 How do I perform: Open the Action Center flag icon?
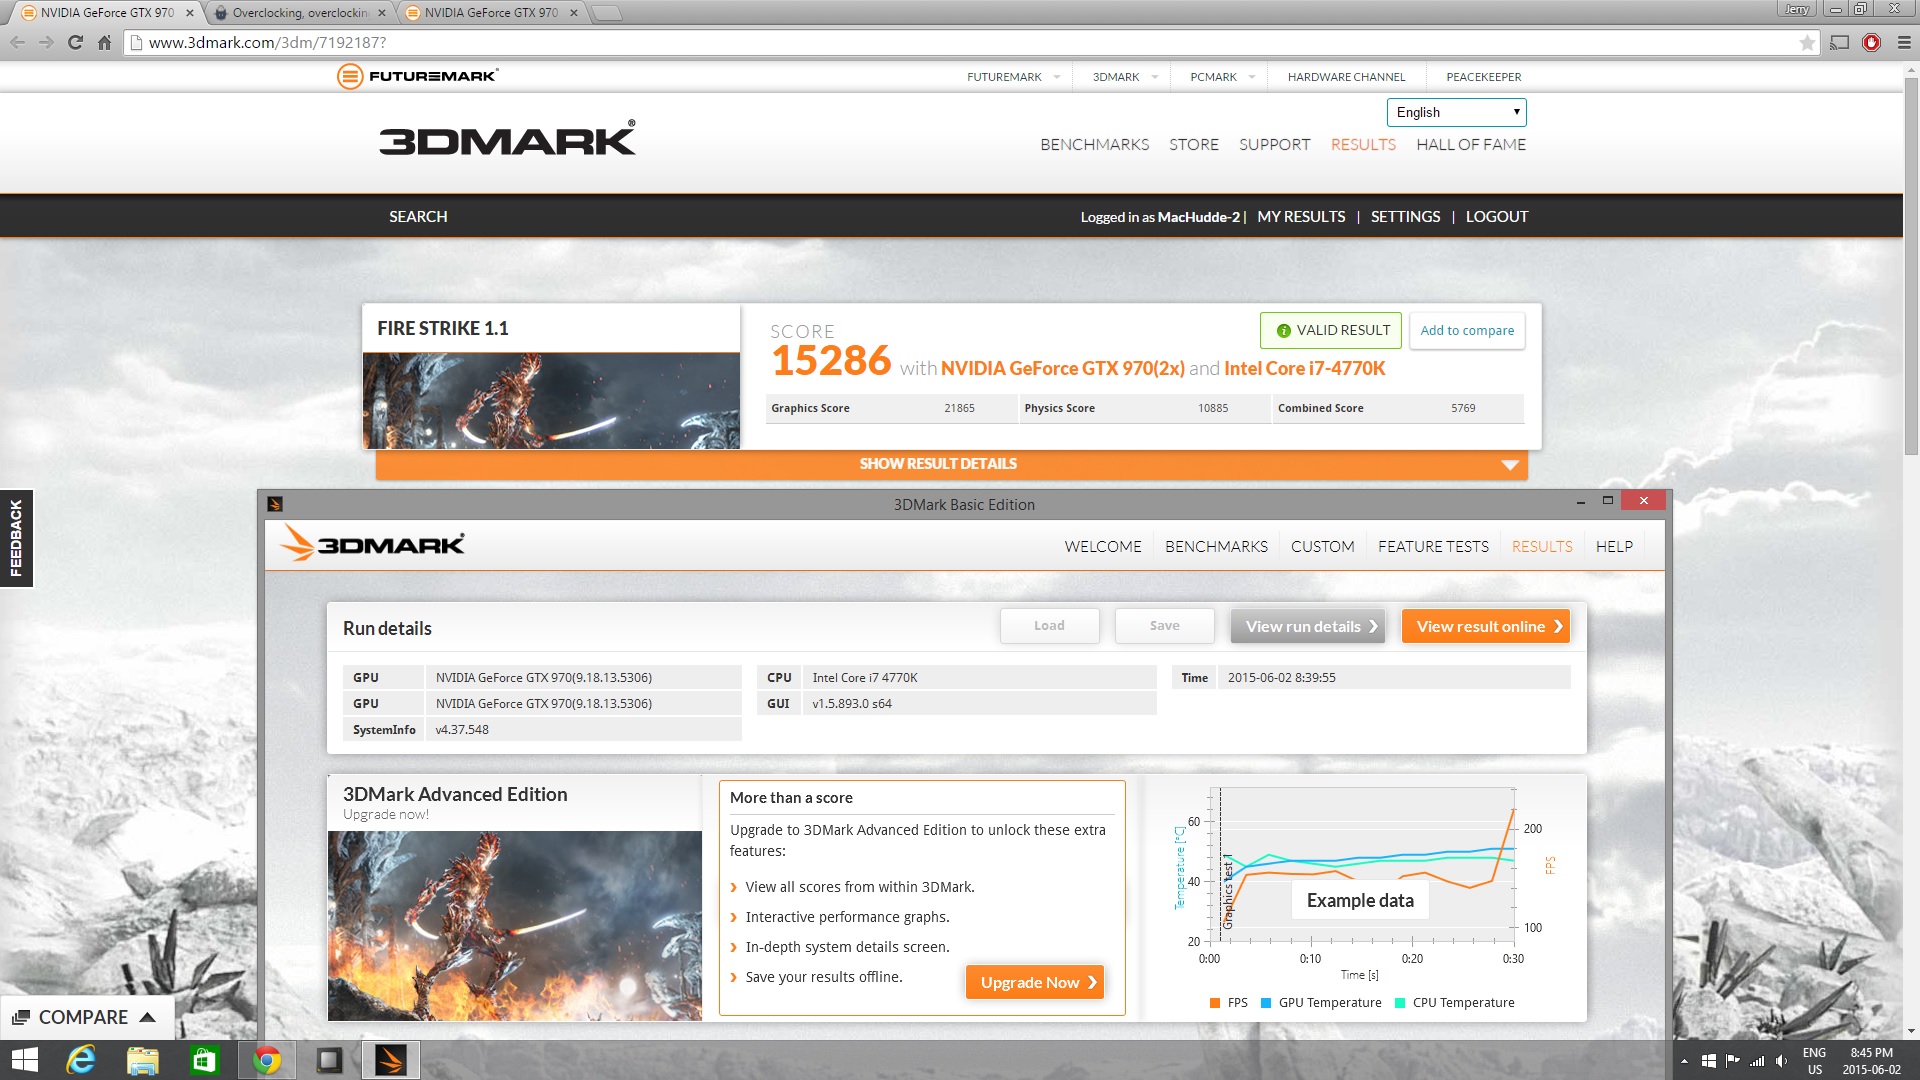coord(1732,1061)
